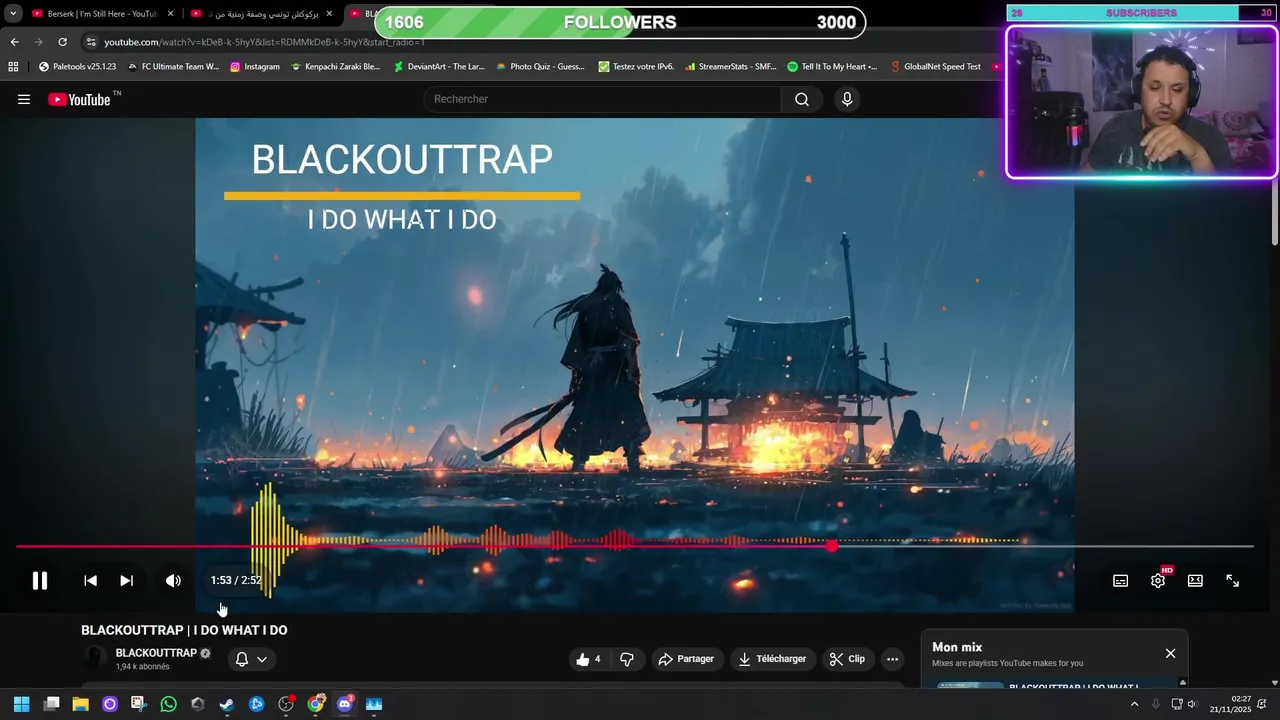Start voice search with microphone icon

click(847, 99)
